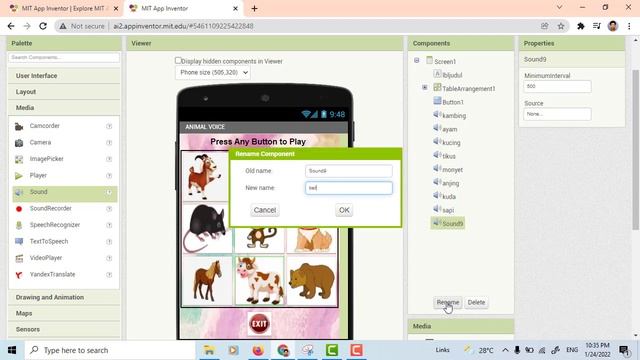Image resolution: width=640 pixels, height=360 pixels.
Task: Click the goat image button in viewer
Action: click(x=205, y=176)
